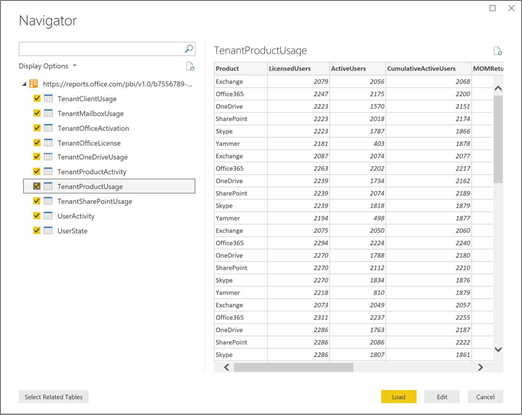Viewport: 522px width, 415px height.
Task: Cancel the Navigator dialog
Action: click(485, 397)
